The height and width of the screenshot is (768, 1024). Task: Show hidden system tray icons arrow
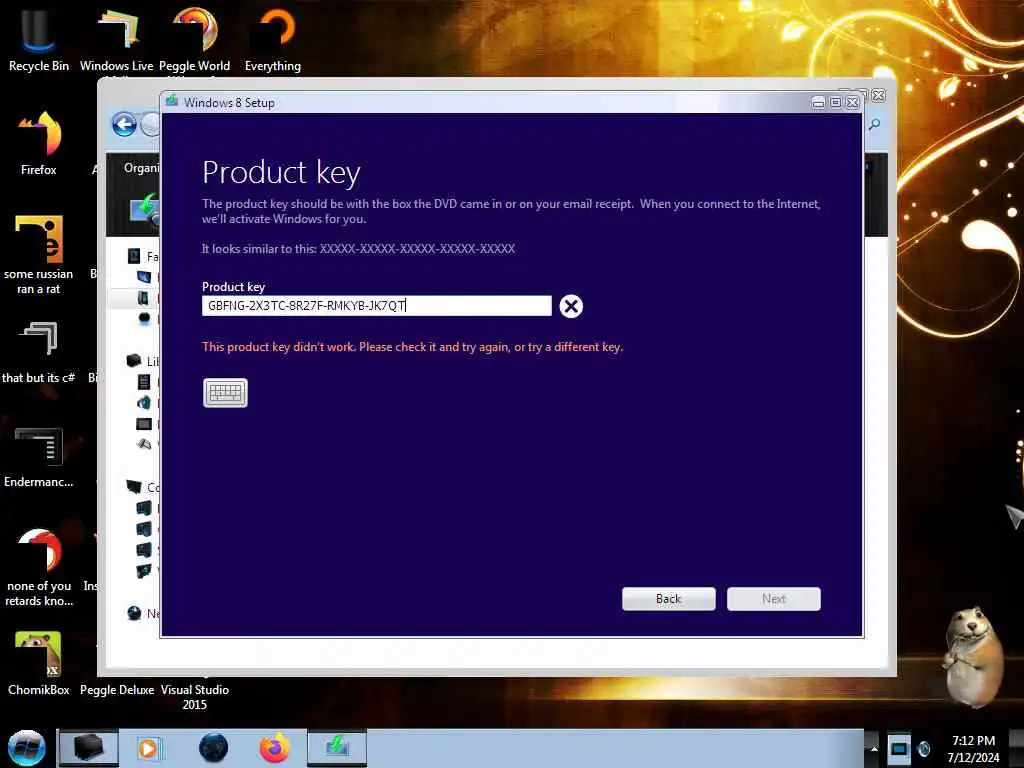(x=874, y=748)
